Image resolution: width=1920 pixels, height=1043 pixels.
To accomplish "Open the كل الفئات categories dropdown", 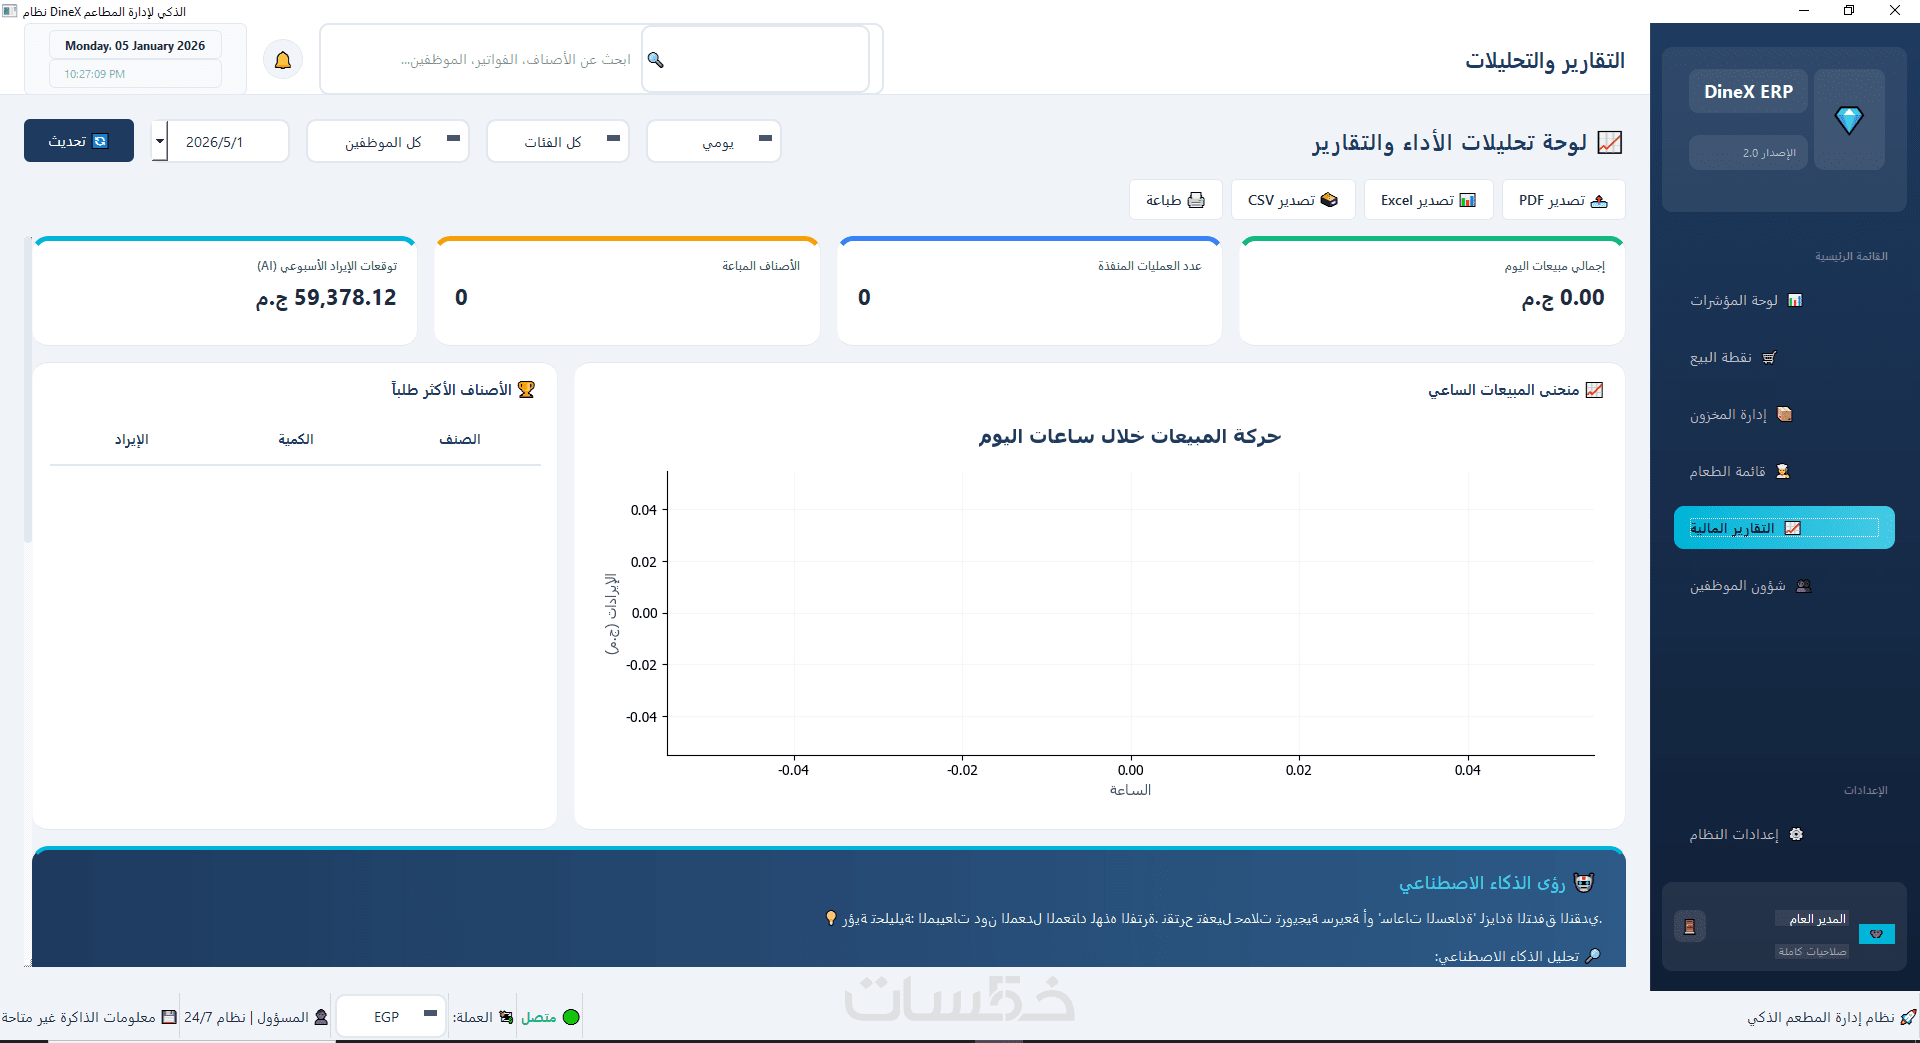I will click(x=558, y=141).
